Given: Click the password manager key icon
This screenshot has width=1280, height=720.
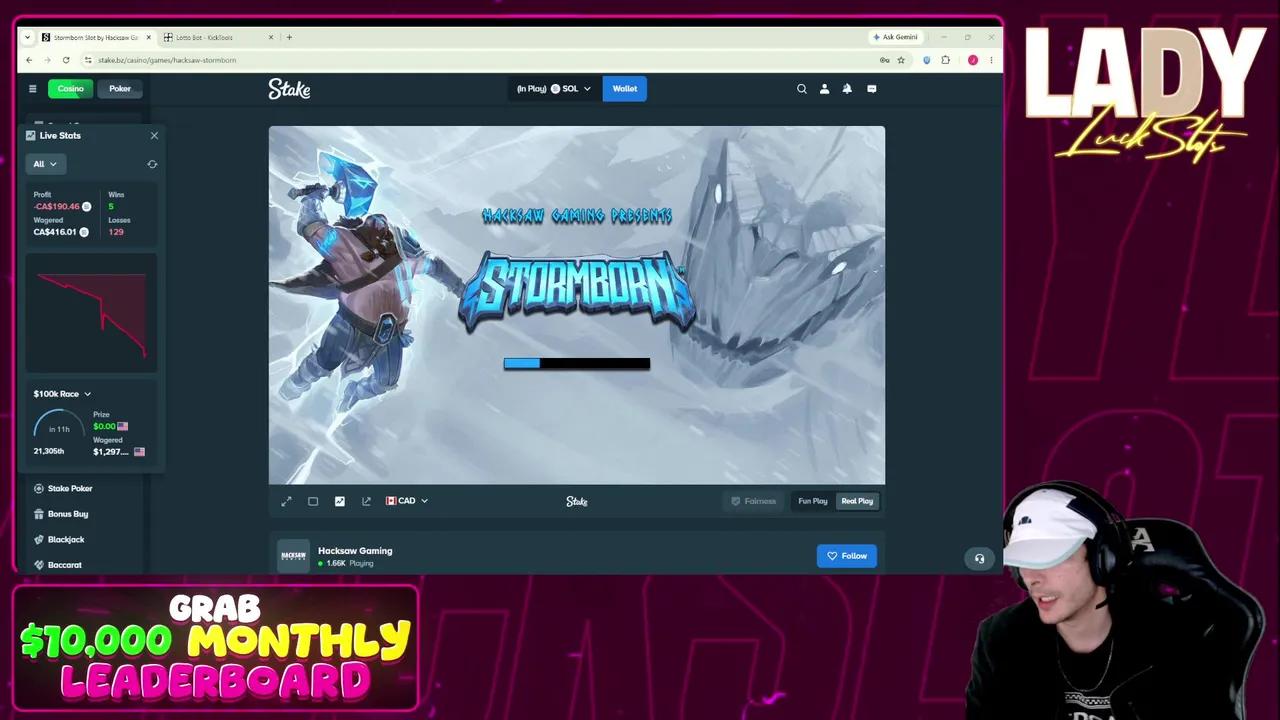Looking at the screenshot, I should coord(884,60).
